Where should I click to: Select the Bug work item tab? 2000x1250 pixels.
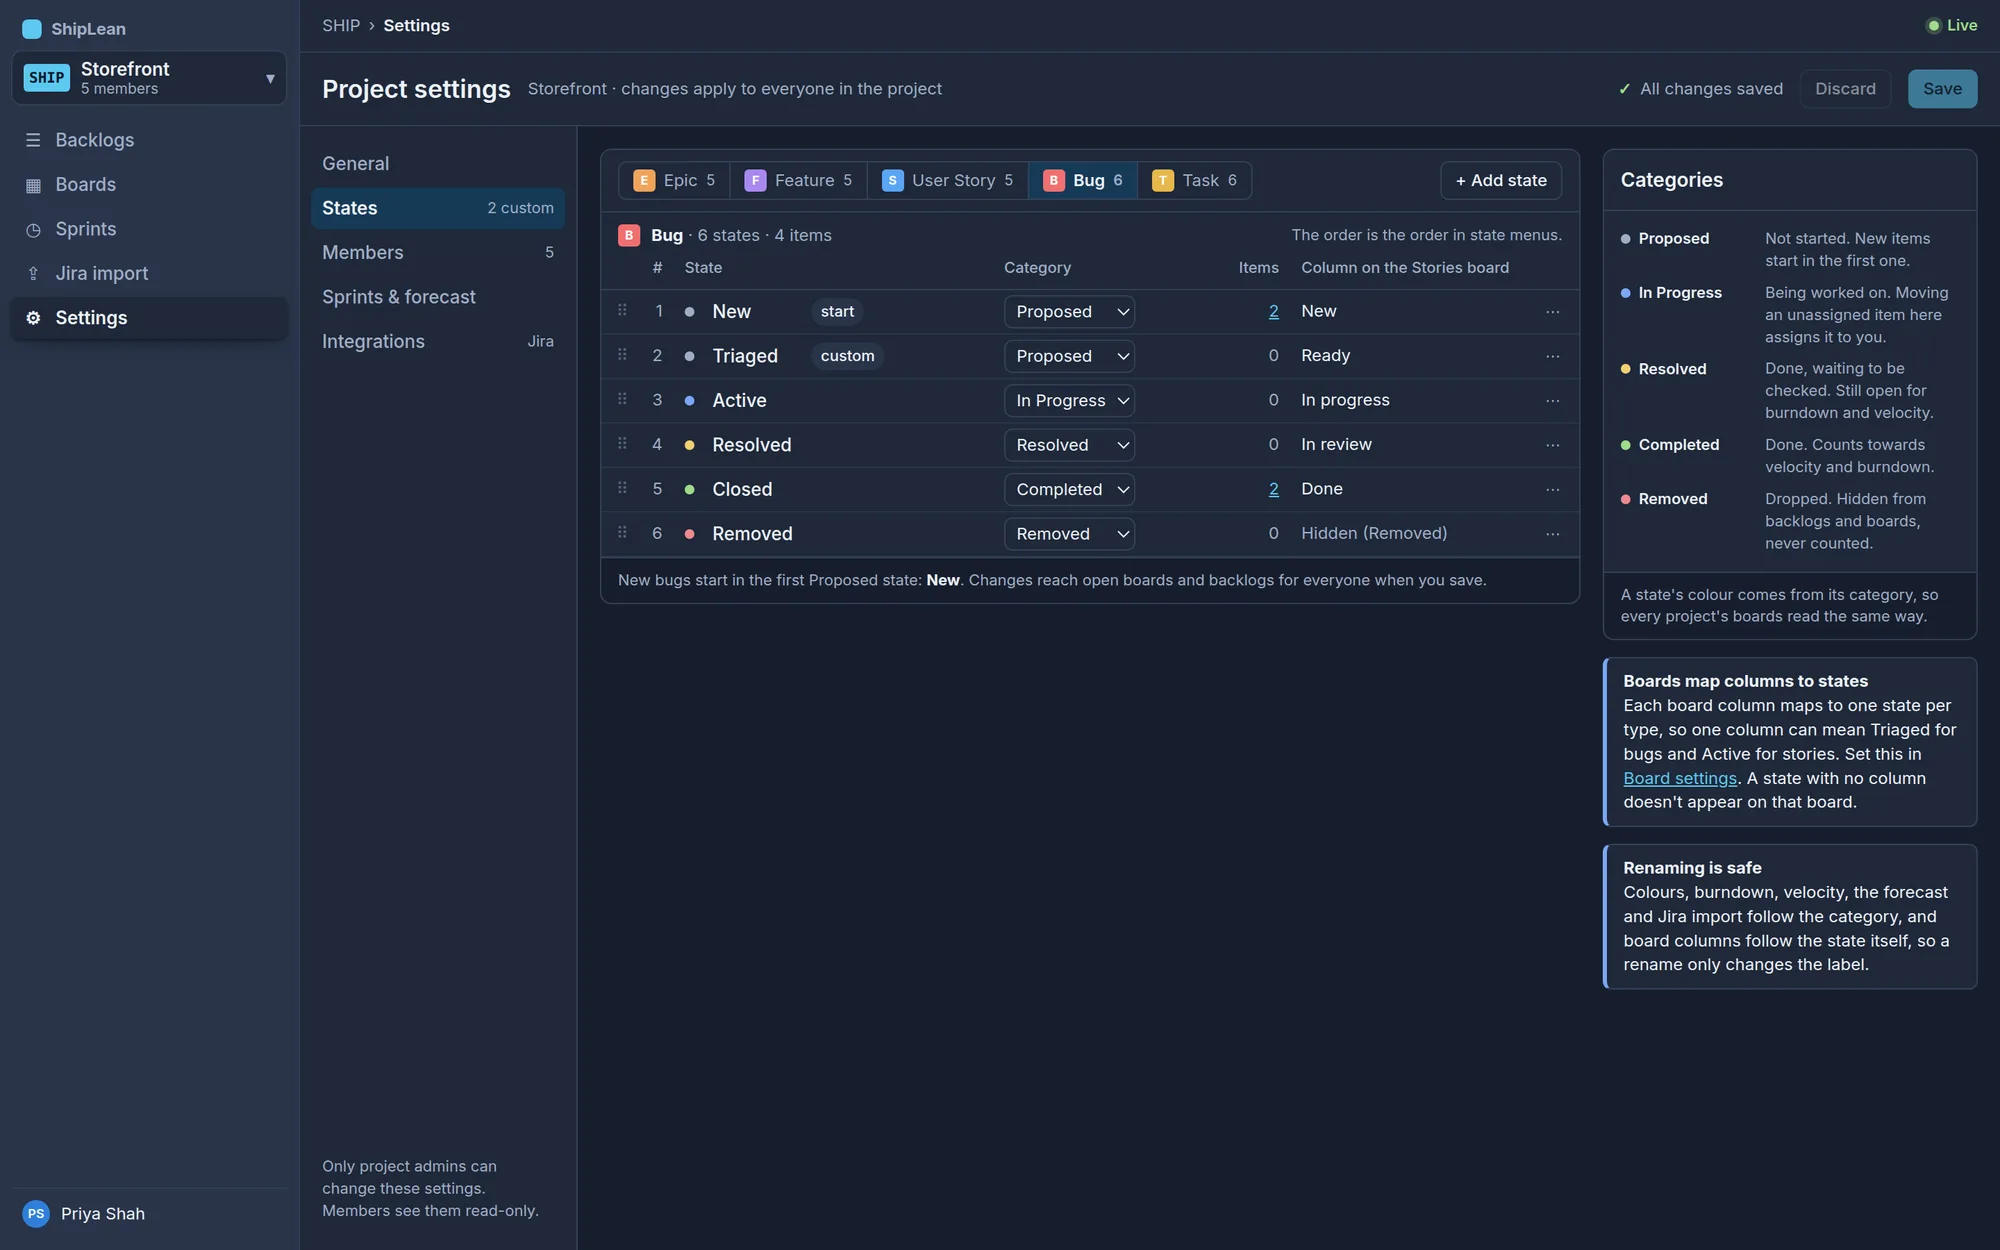click(x=1082, y=180)
